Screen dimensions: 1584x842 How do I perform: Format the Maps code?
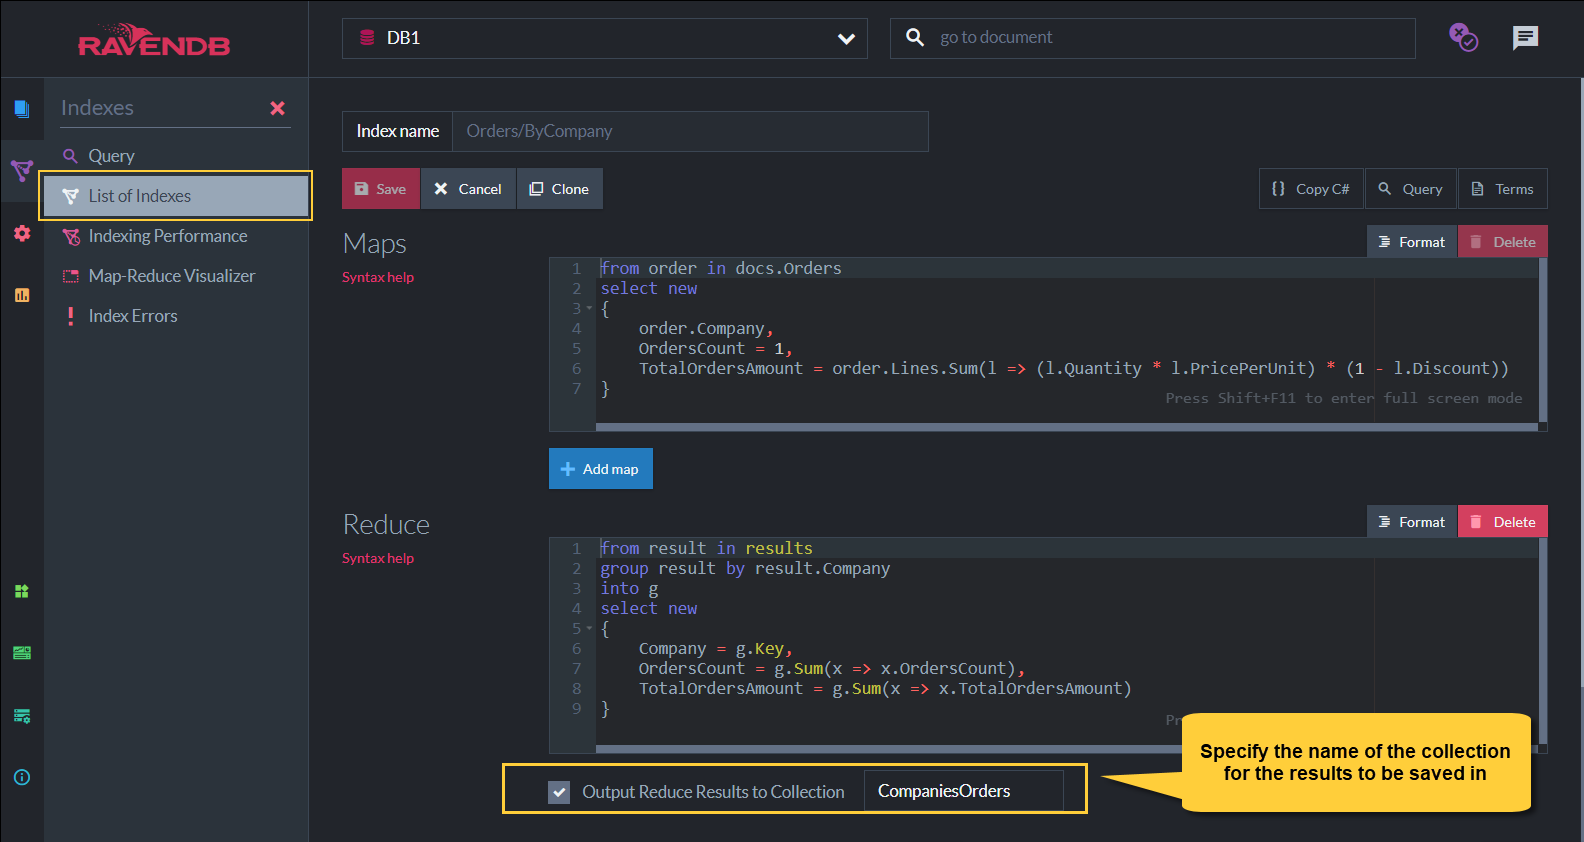point(1412,242)
